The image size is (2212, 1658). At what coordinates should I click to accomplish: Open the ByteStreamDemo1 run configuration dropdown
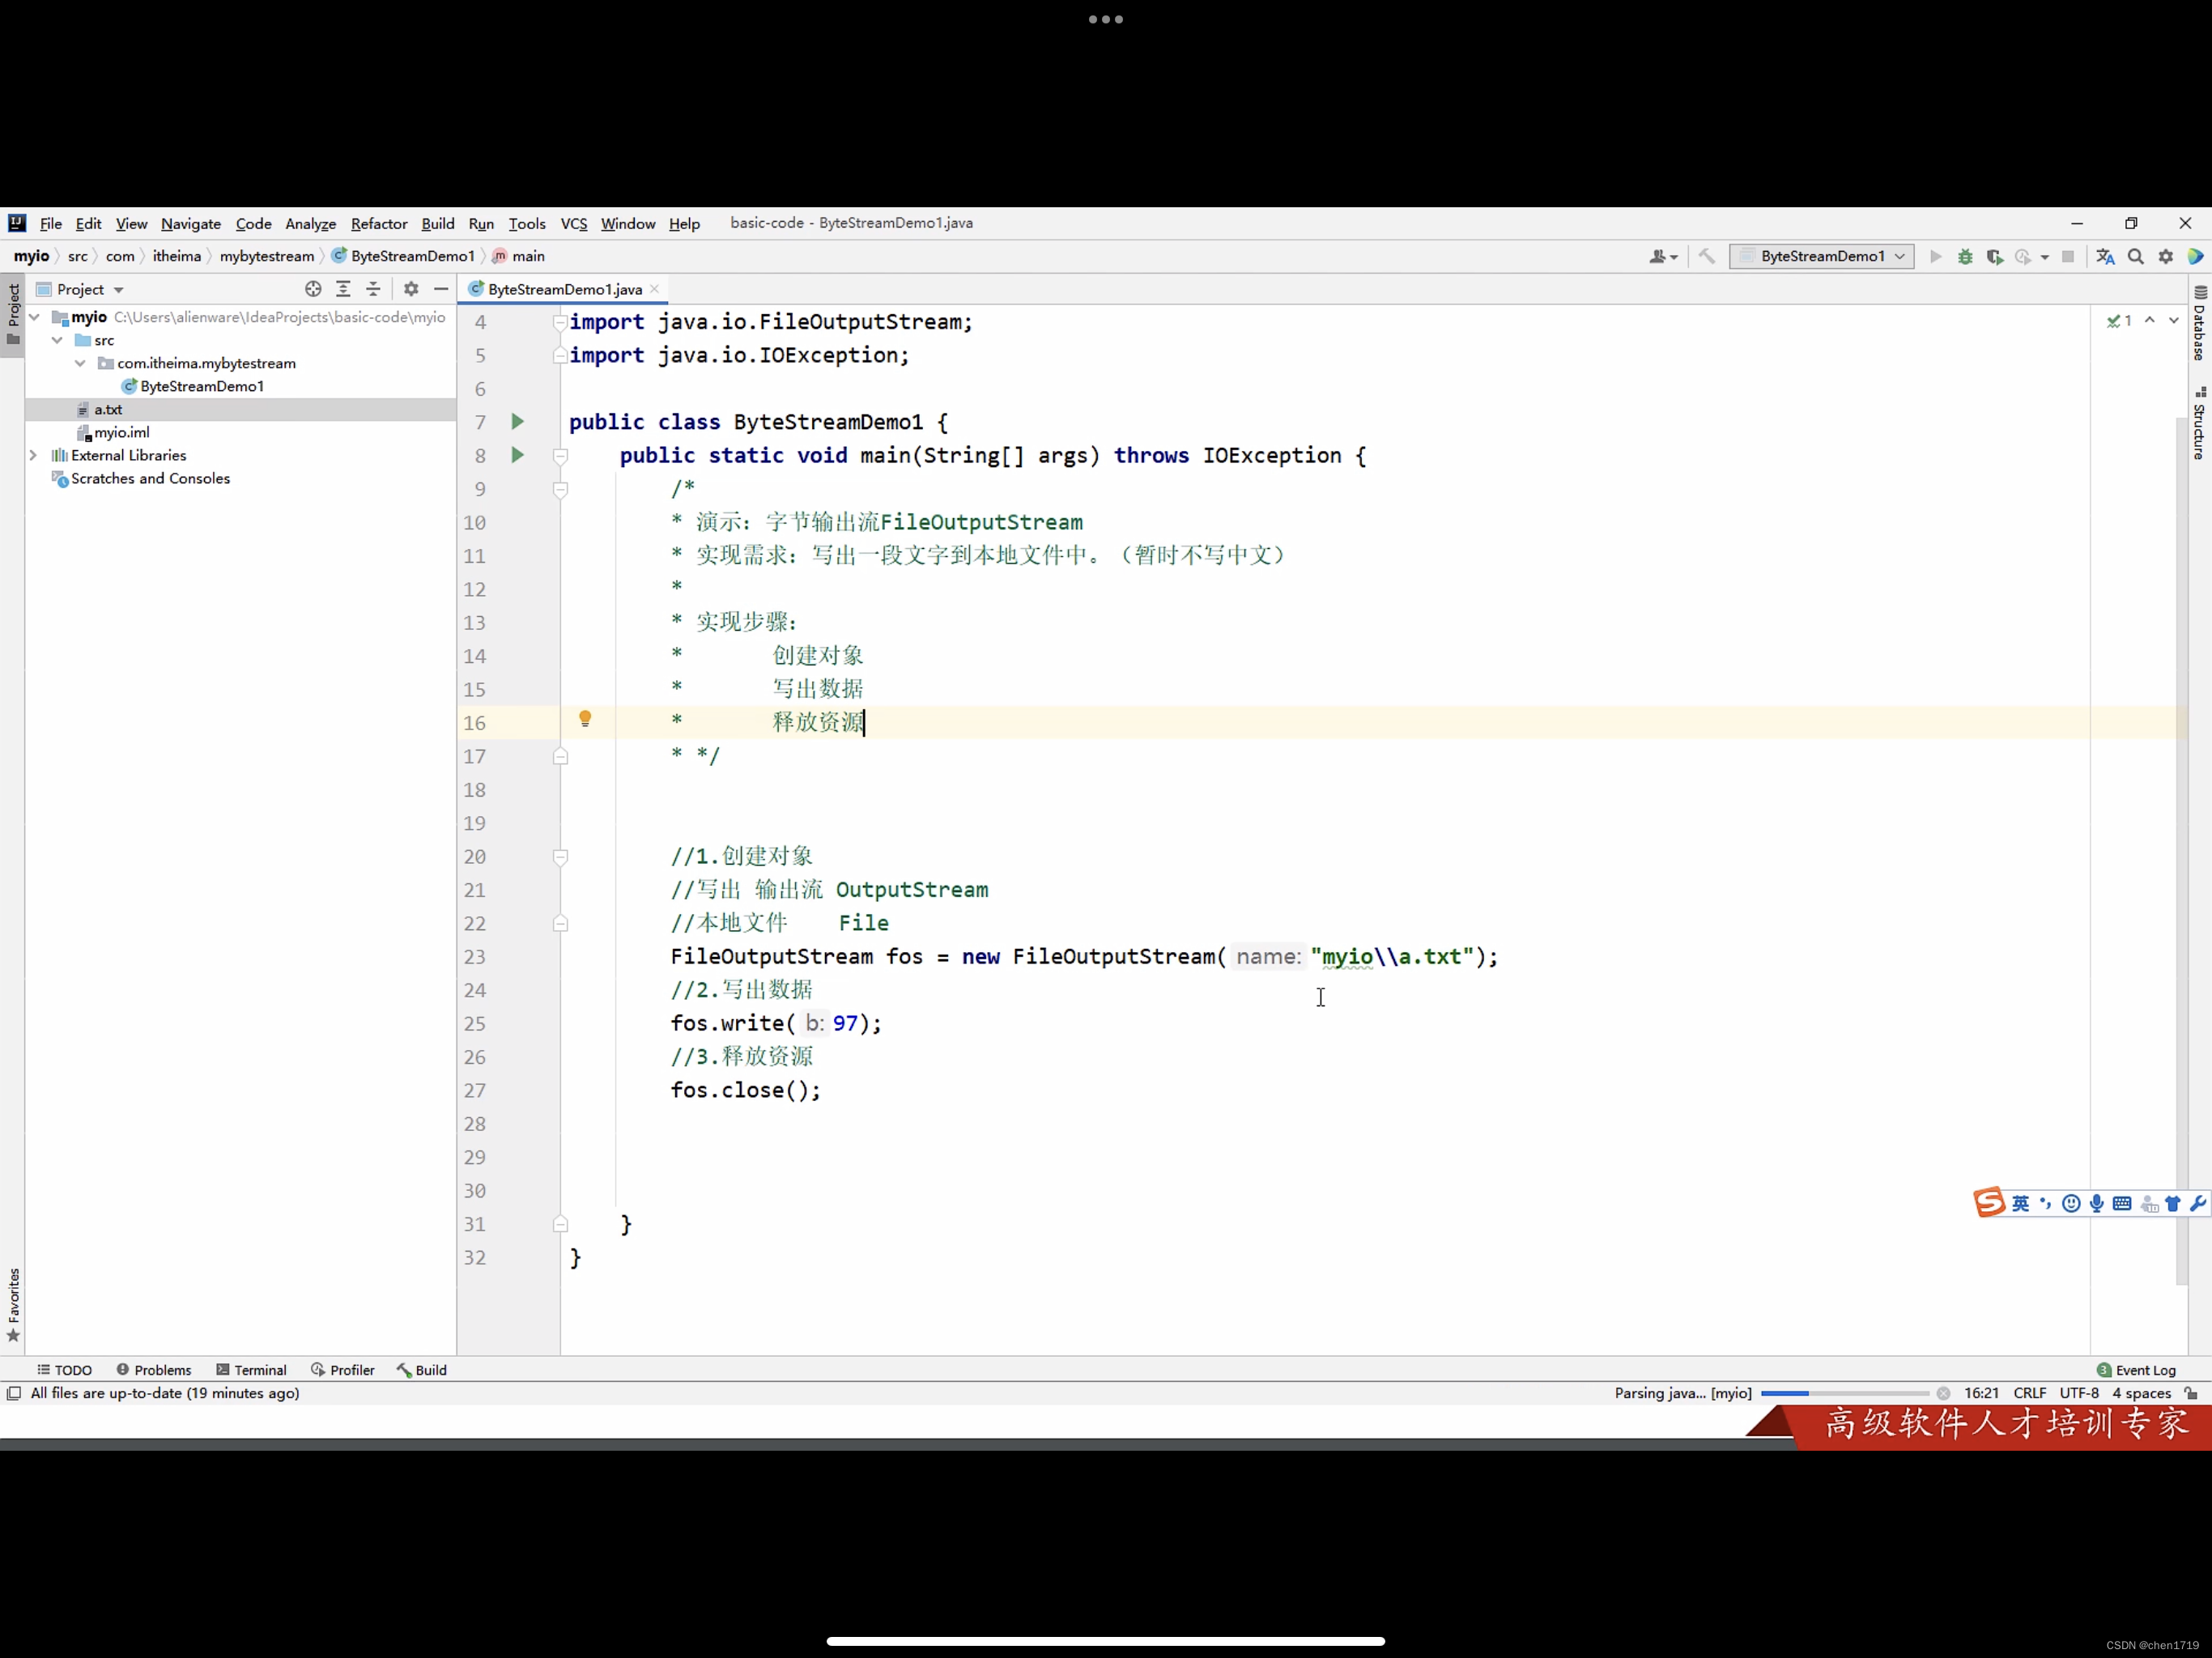coord(1822,257)
